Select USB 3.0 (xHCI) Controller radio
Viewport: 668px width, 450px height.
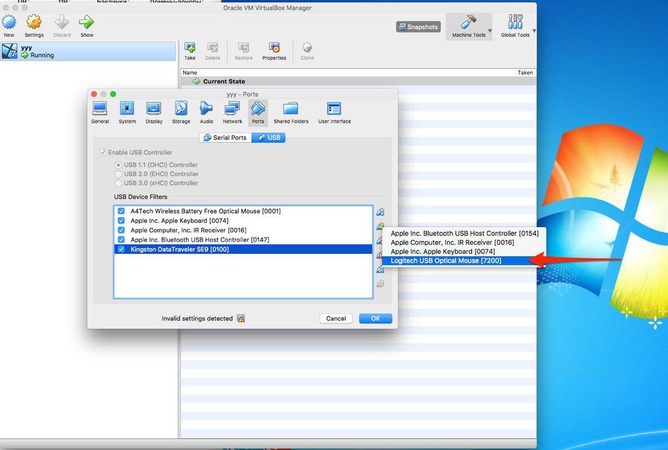click(118, 183)
